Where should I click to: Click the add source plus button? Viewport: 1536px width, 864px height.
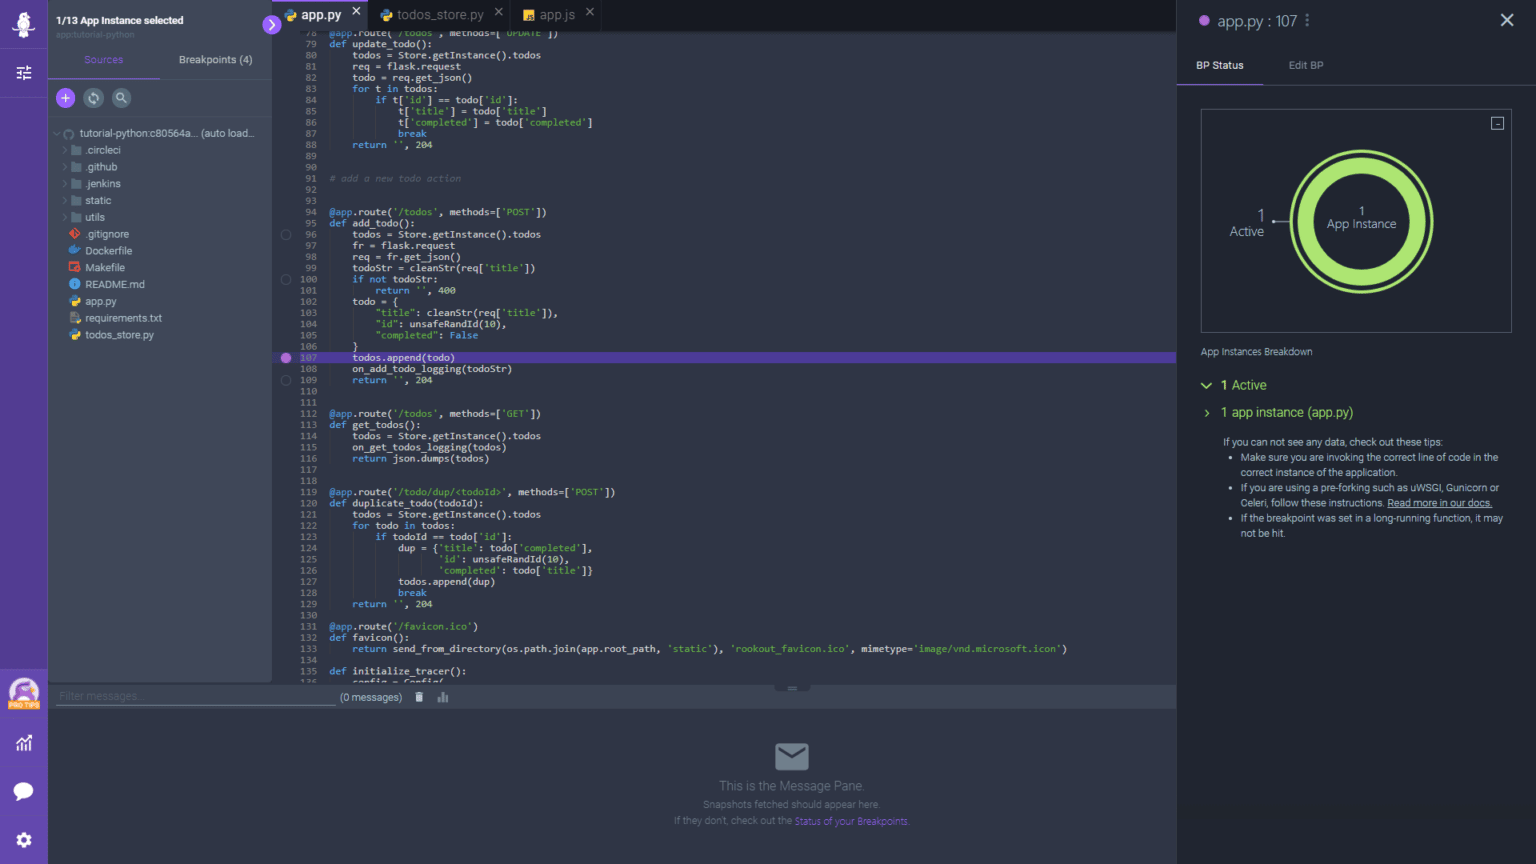(65, 98)
